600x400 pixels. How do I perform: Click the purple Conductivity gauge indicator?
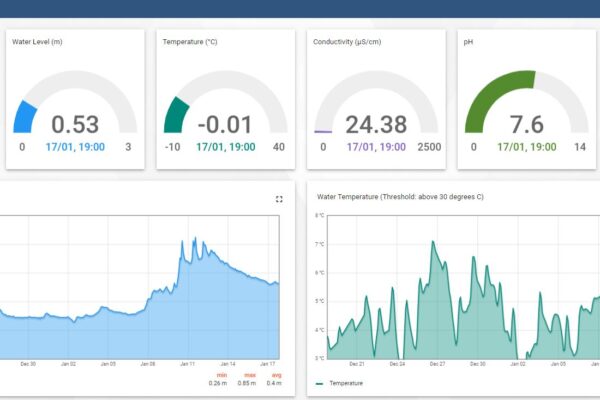click(x=323, y=132)
